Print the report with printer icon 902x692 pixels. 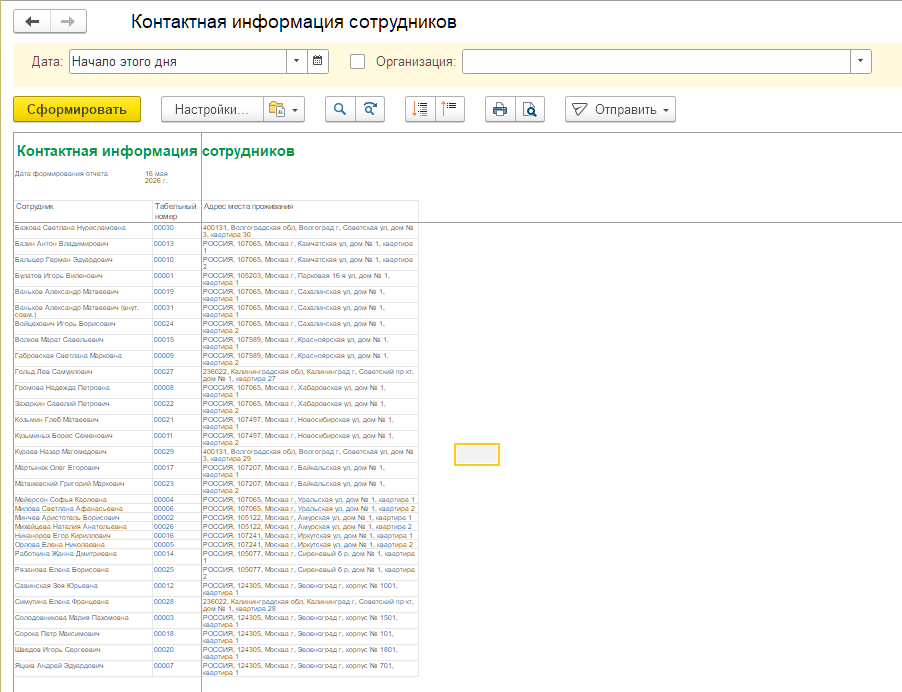[500, 109]
